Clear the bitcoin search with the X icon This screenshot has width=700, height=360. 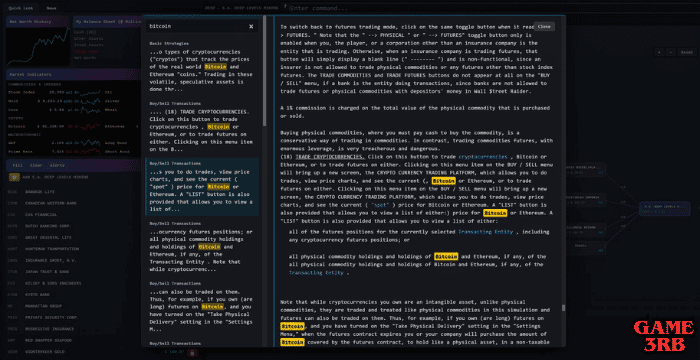click(x=251, y=26)
